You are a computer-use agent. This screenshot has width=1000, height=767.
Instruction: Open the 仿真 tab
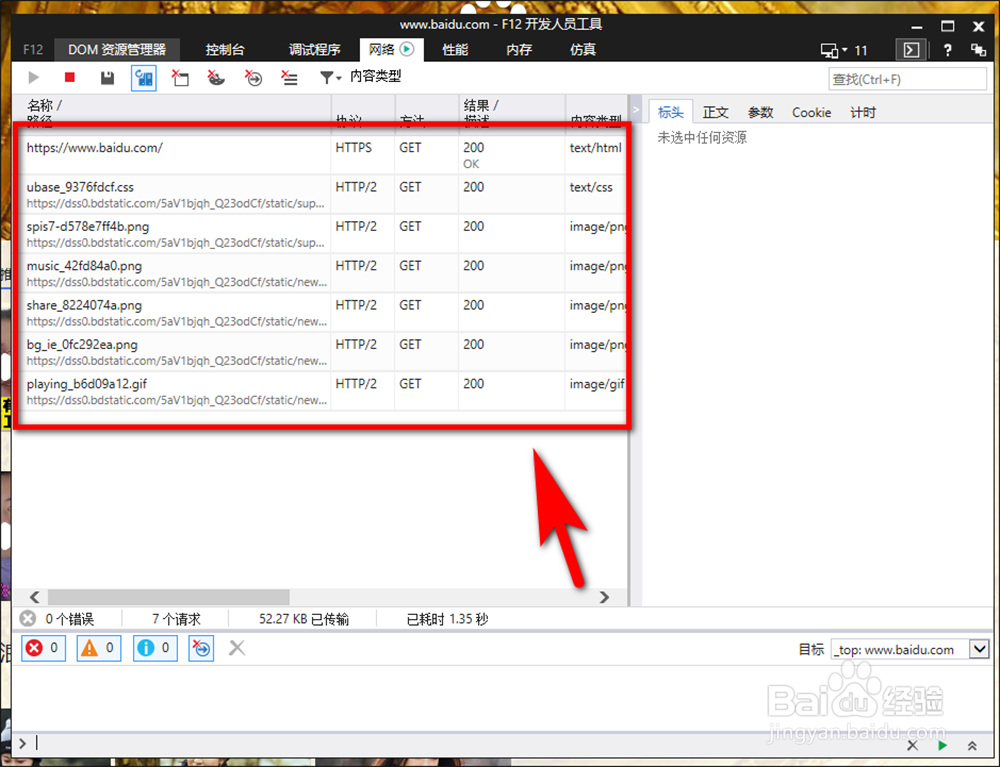click(583, 50)
